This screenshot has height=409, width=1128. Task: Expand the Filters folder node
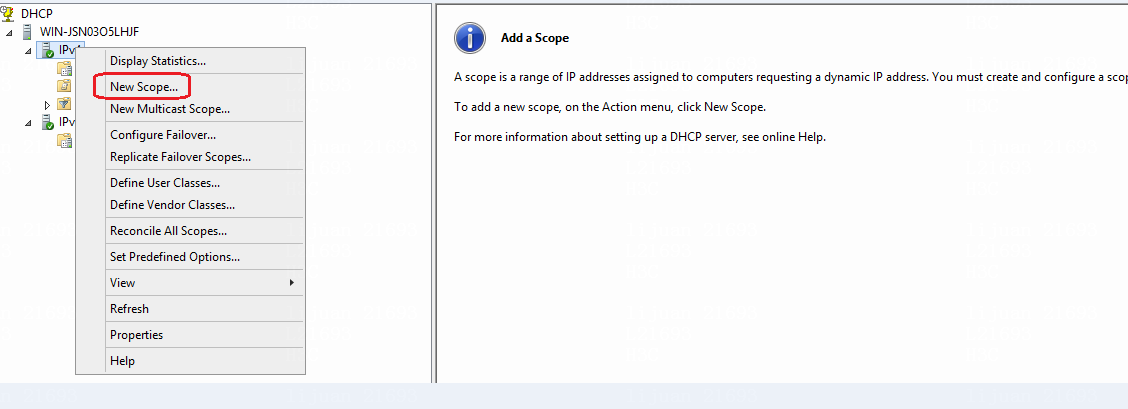(47, 105)
